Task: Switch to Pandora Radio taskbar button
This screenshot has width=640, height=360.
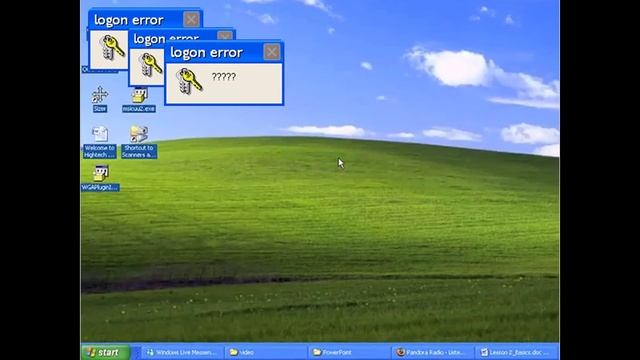Action: (x=433, y=352)
